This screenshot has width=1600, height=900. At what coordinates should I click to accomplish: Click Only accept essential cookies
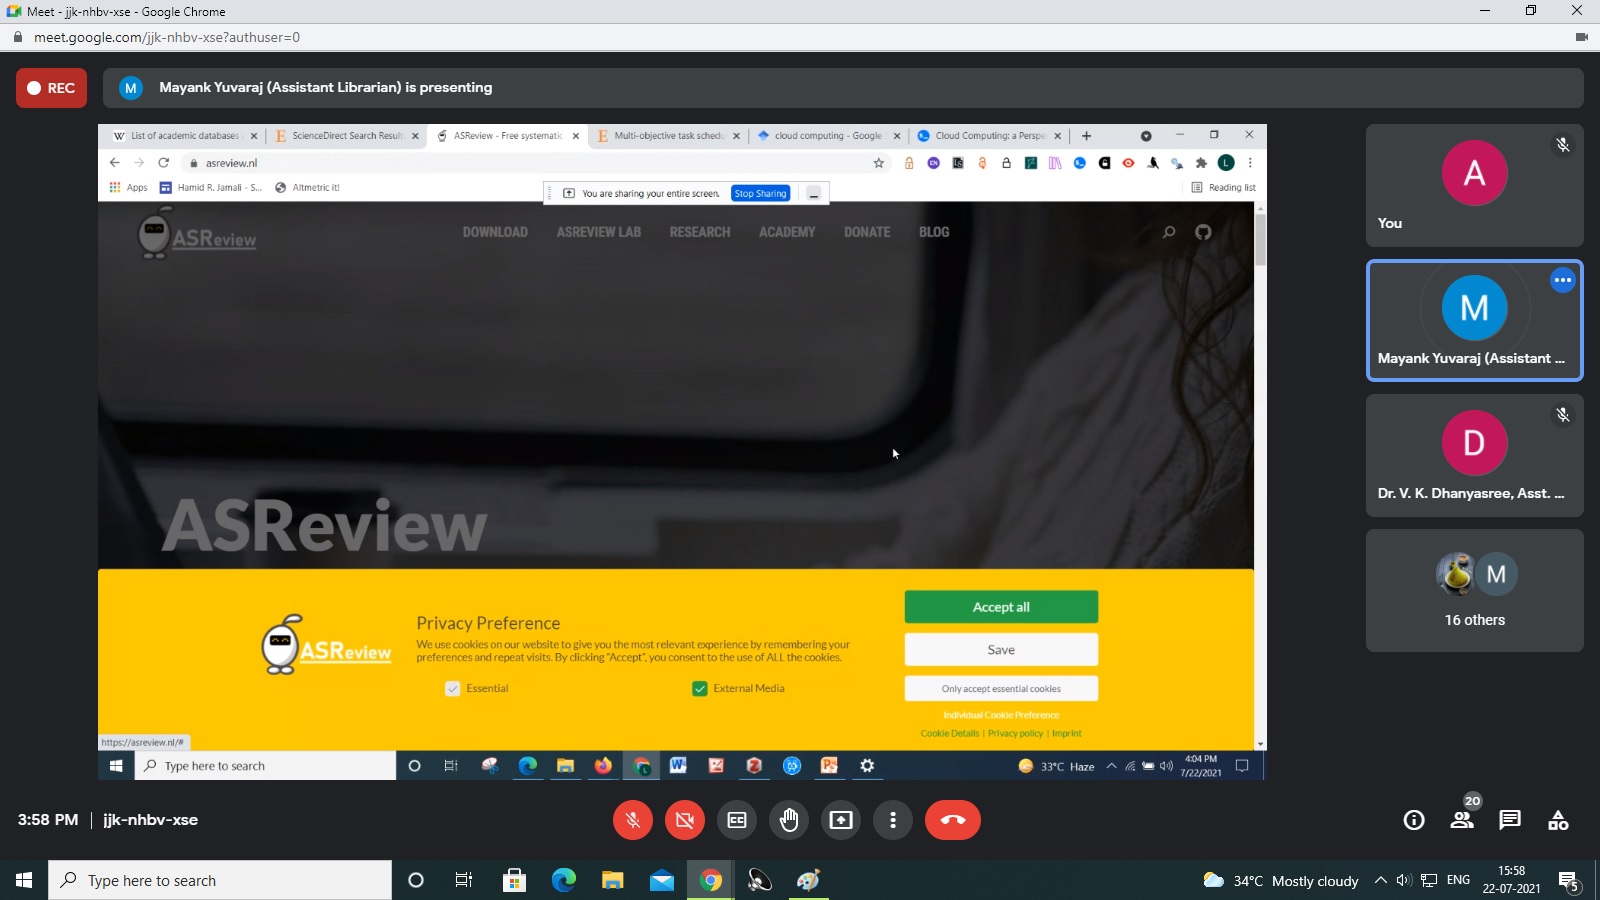pos(1001,689)
